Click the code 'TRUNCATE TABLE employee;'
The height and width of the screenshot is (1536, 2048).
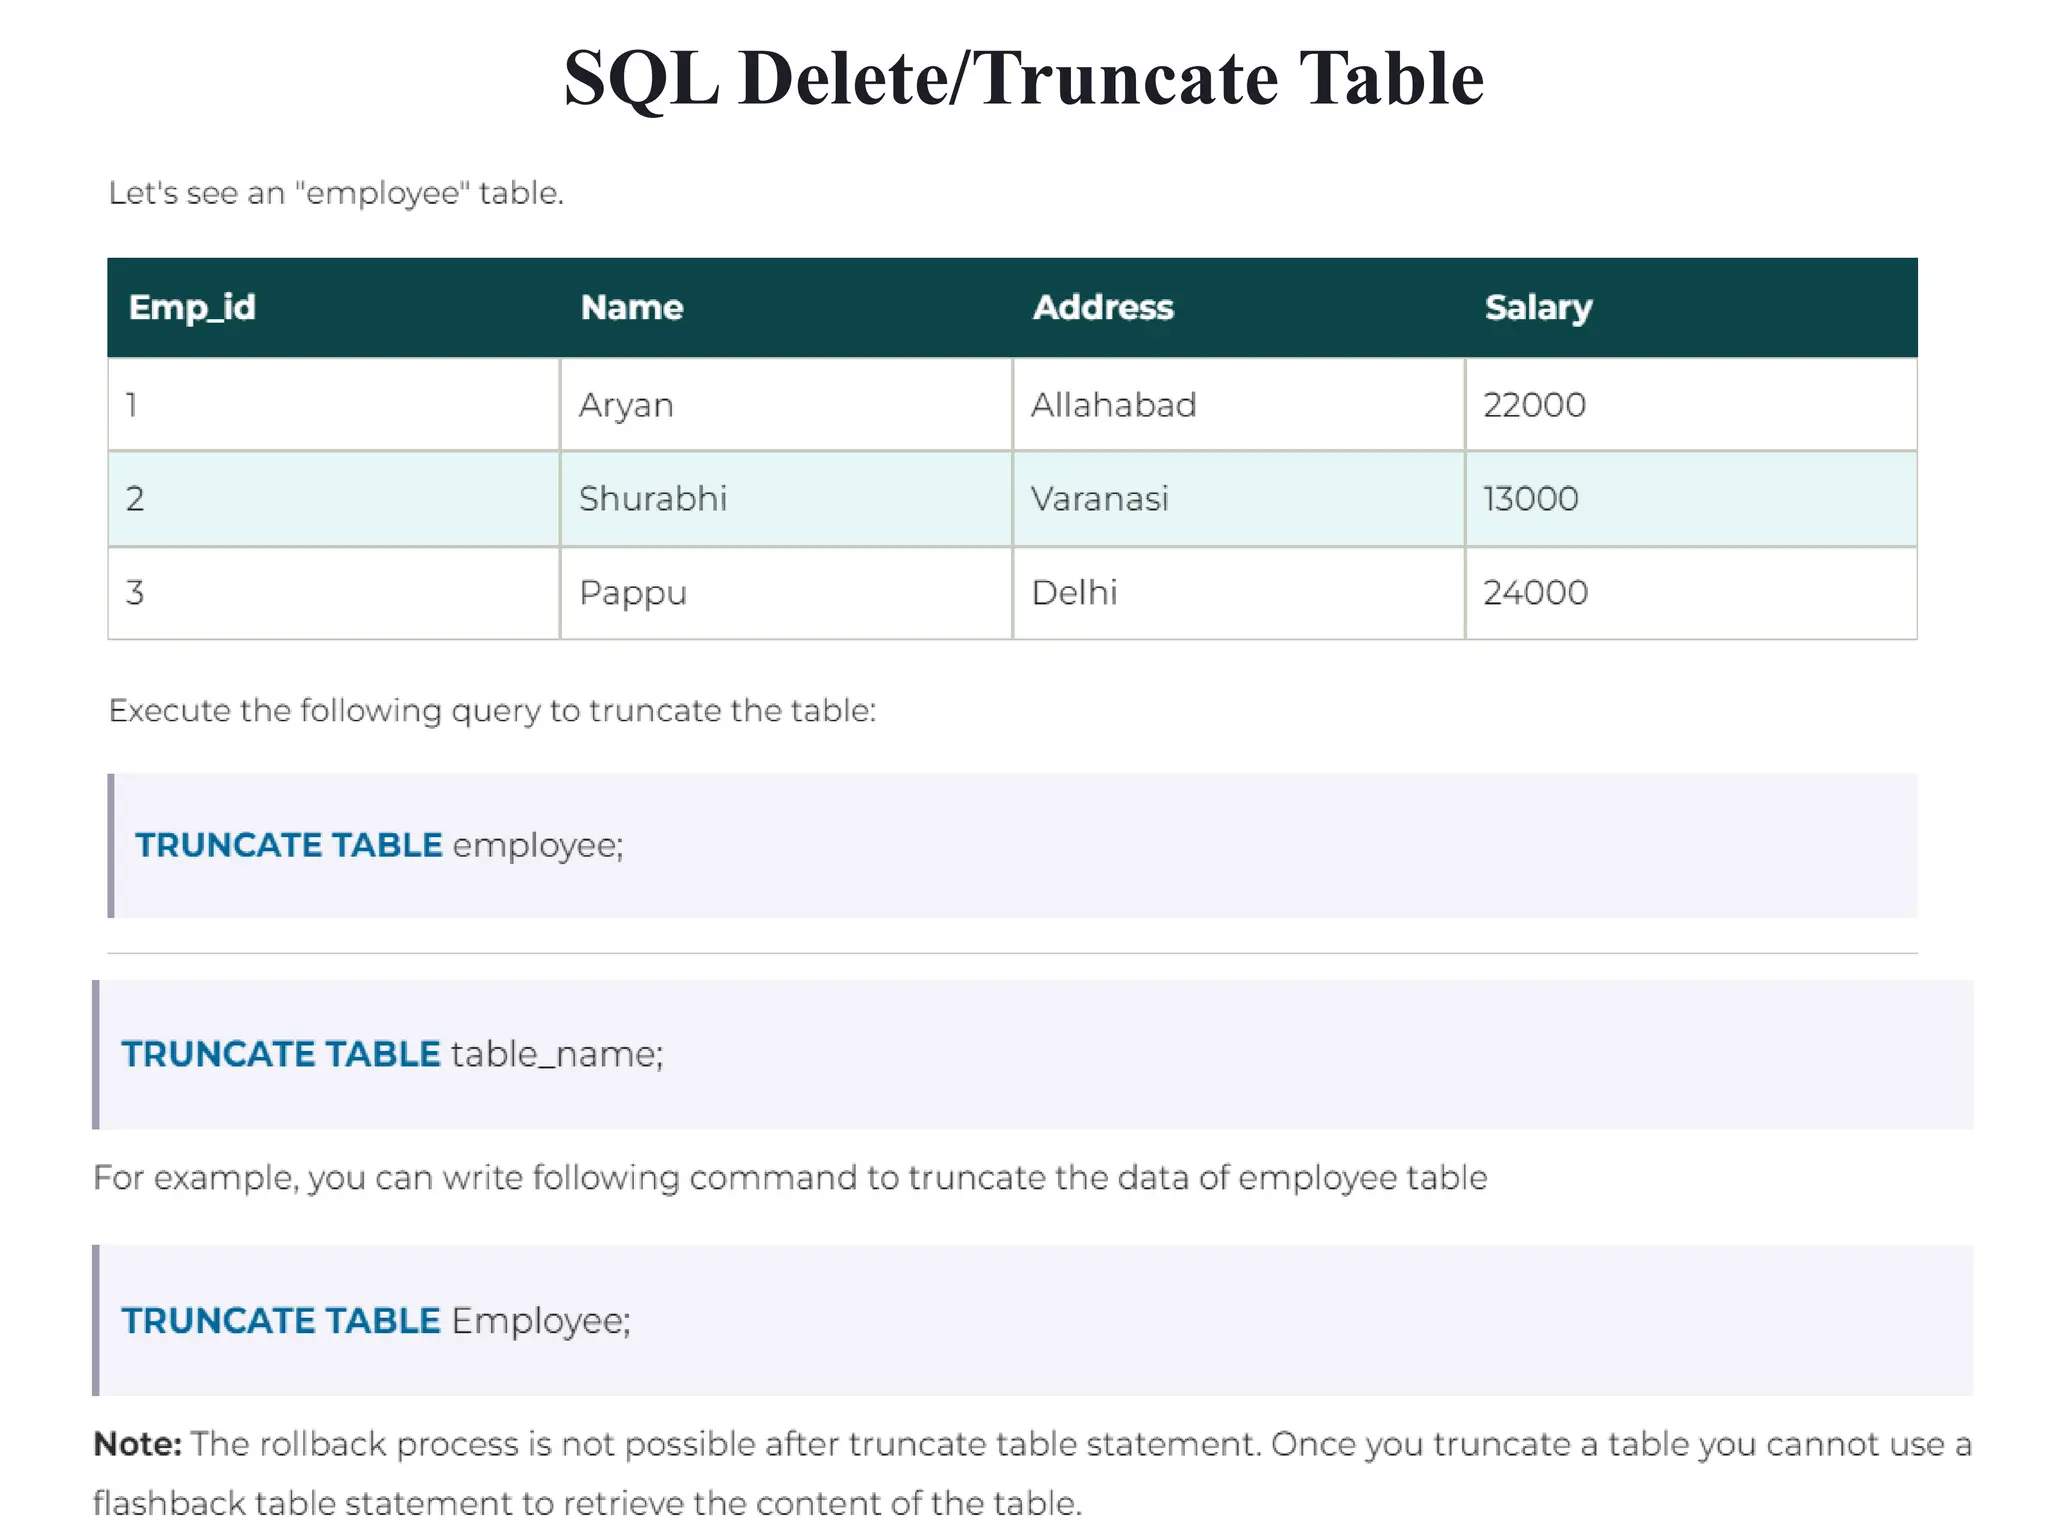379,845
